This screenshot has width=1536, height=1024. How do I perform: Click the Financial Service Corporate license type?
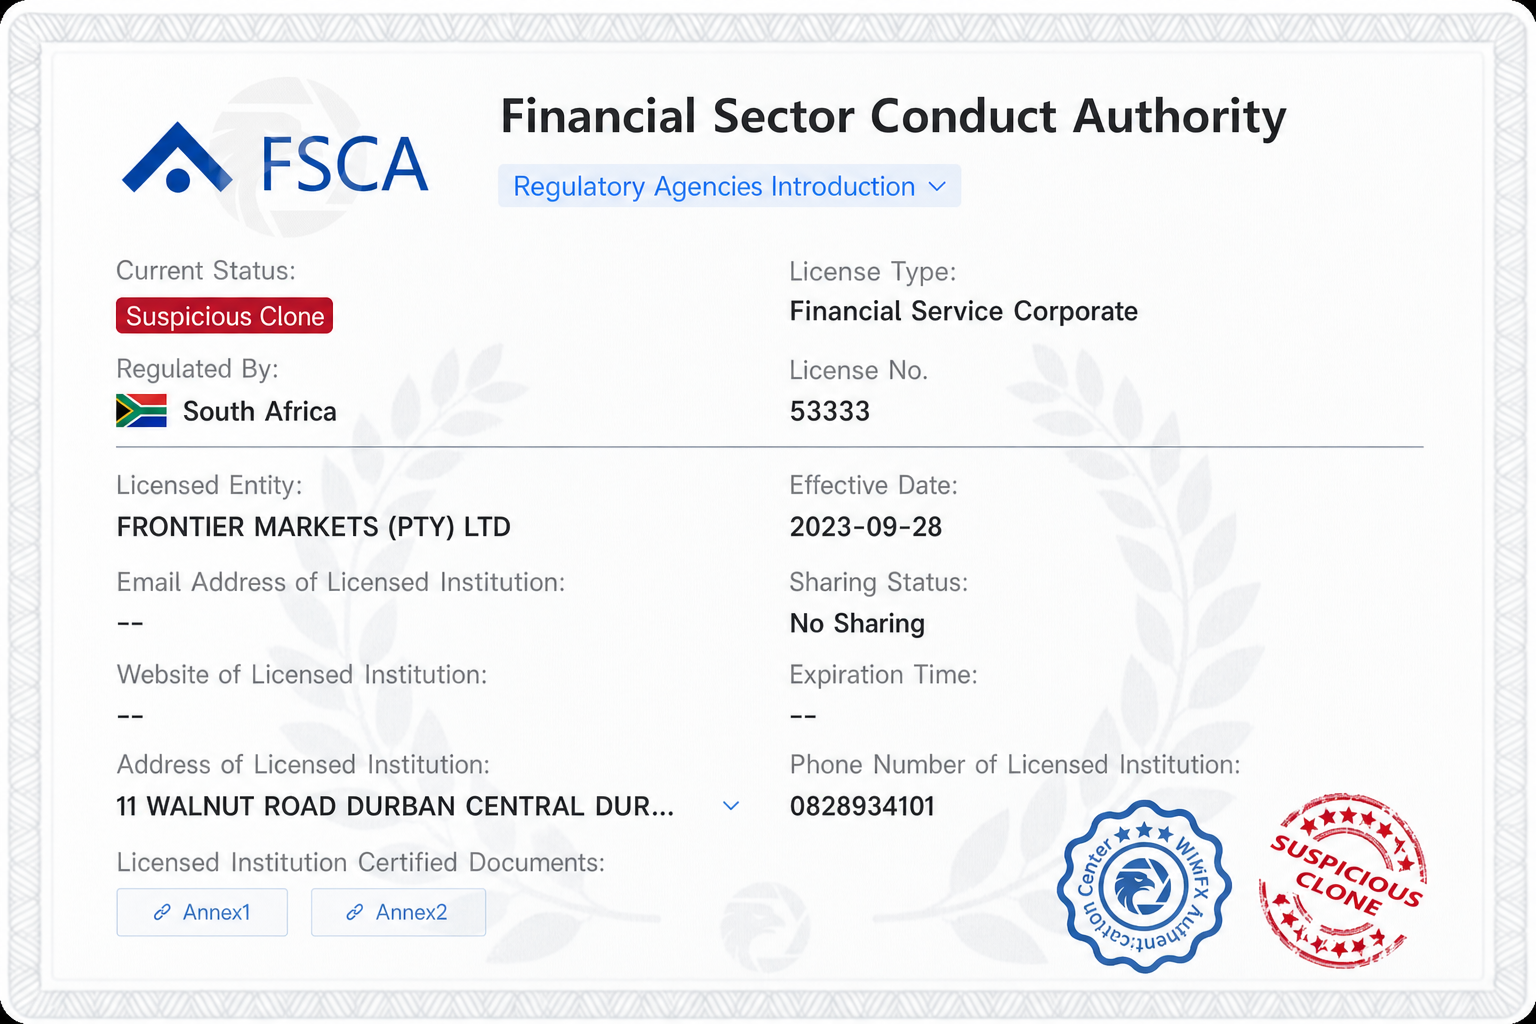(x=964, y=311)
